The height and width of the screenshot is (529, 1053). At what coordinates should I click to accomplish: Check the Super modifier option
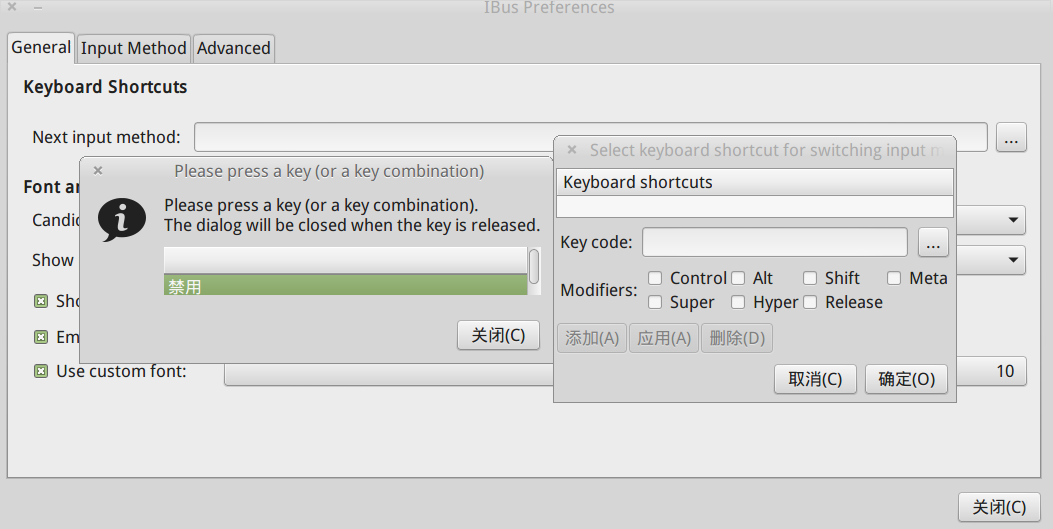[x=655, y=302]
